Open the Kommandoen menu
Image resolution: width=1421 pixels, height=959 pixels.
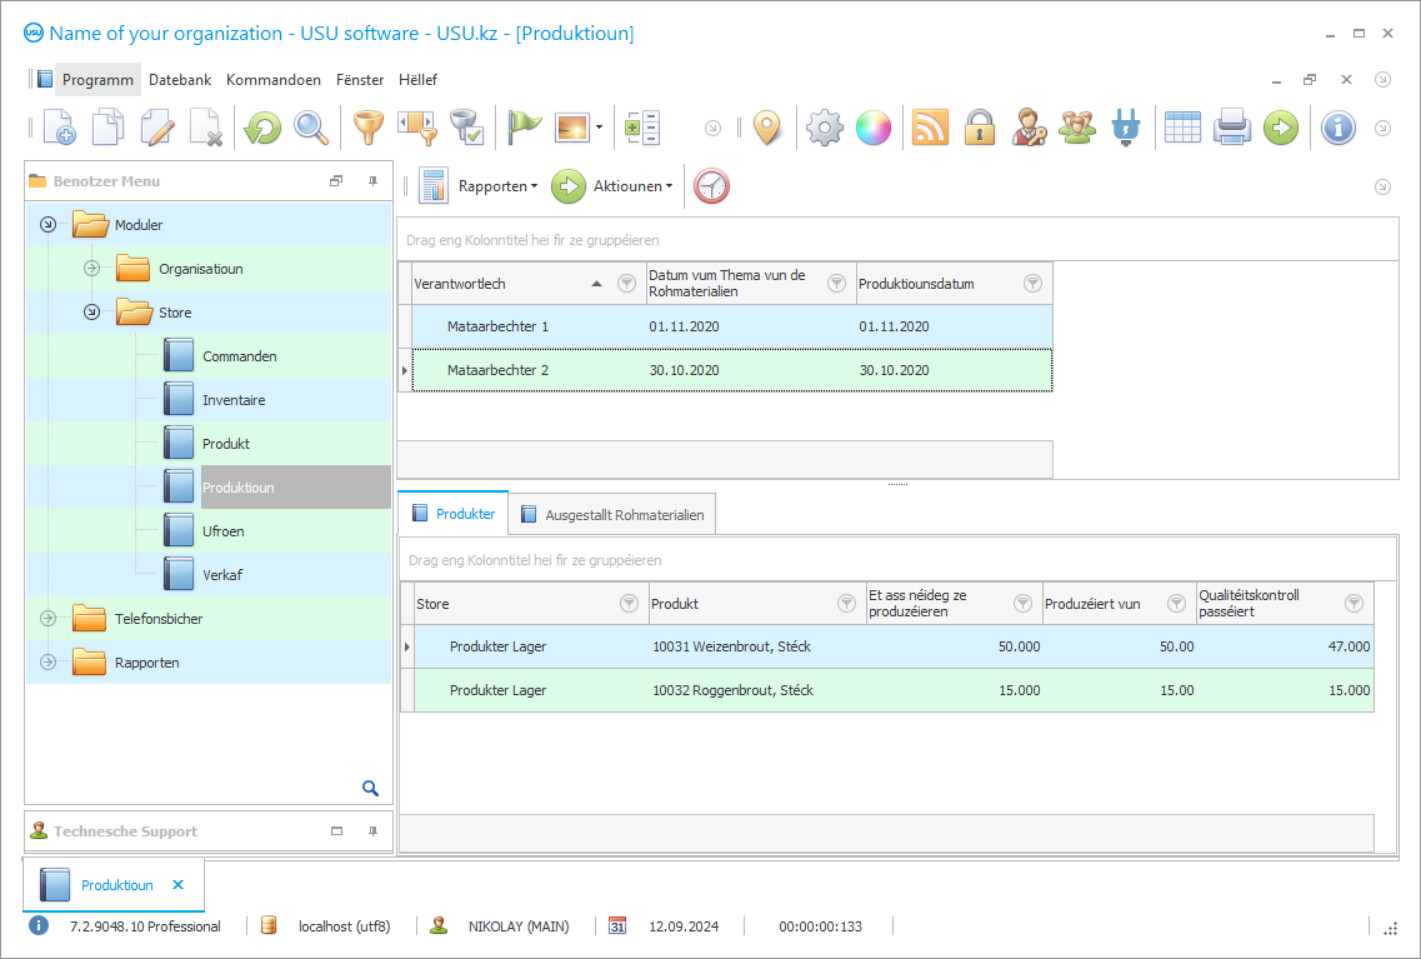(x=273, y=80)
